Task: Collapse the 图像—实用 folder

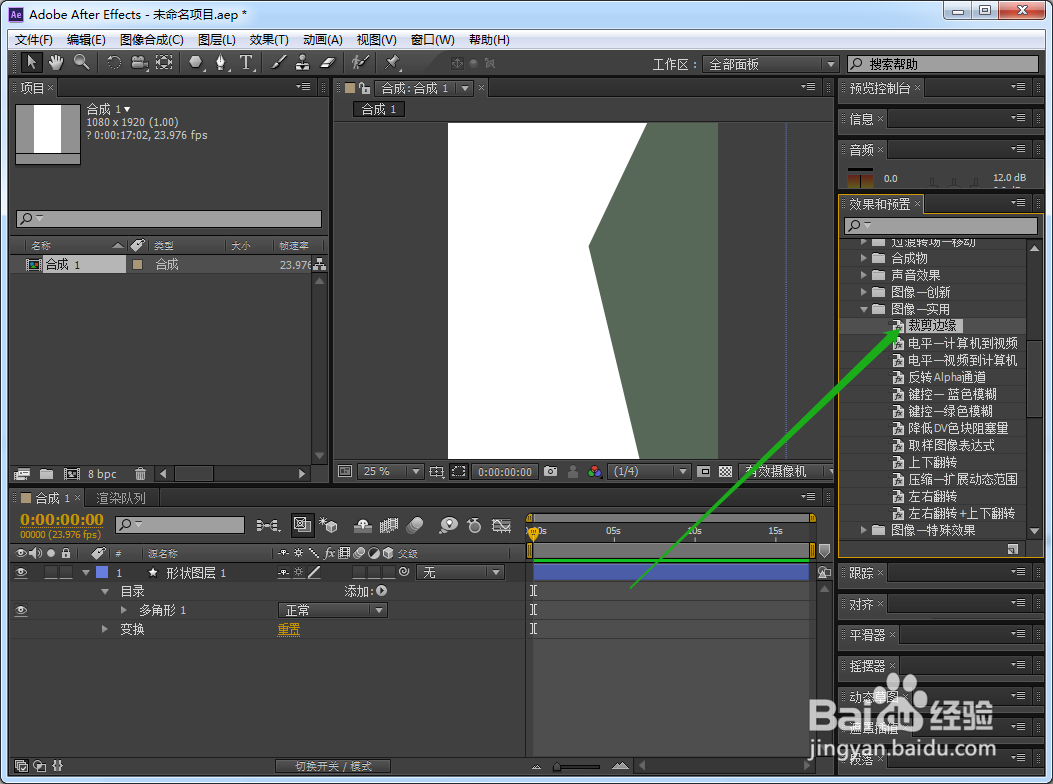Action: coord(864,309)
